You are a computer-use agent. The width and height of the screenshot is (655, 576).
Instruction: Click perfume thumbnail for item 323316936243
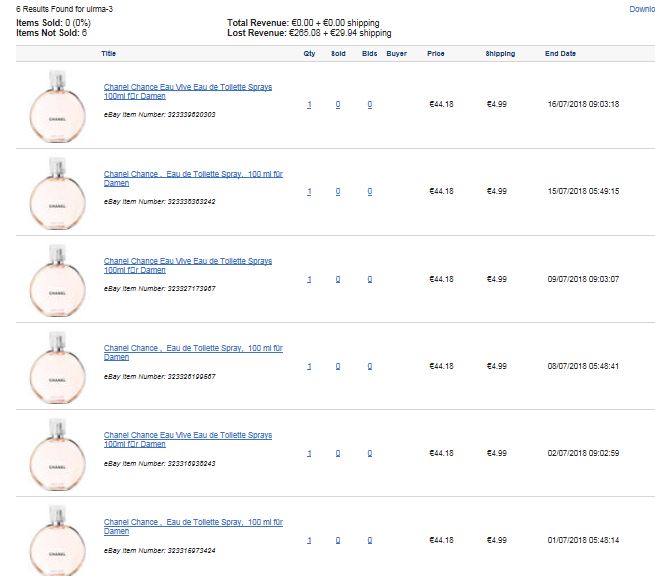pyautogui.click(x=58, y=454)
